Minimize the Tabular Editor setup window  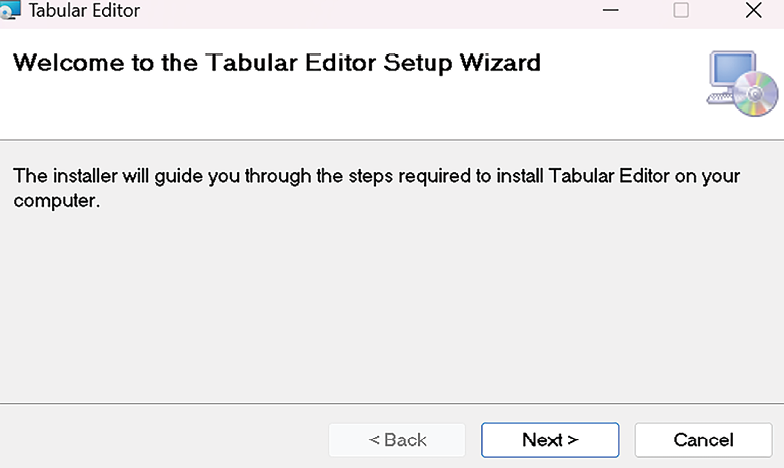tap(610, 11)
